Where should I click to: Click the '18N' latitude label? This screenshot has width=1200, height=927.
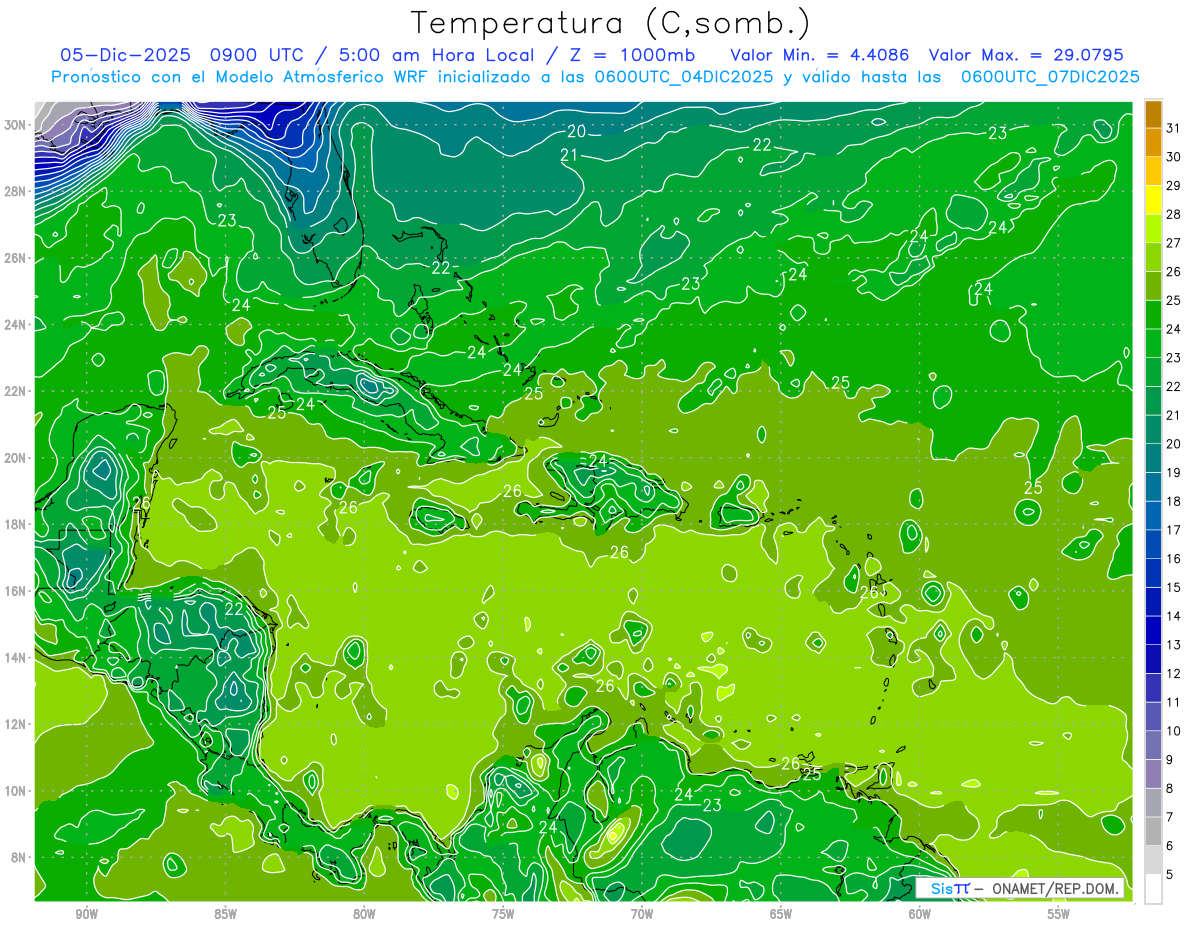(15, 524)
